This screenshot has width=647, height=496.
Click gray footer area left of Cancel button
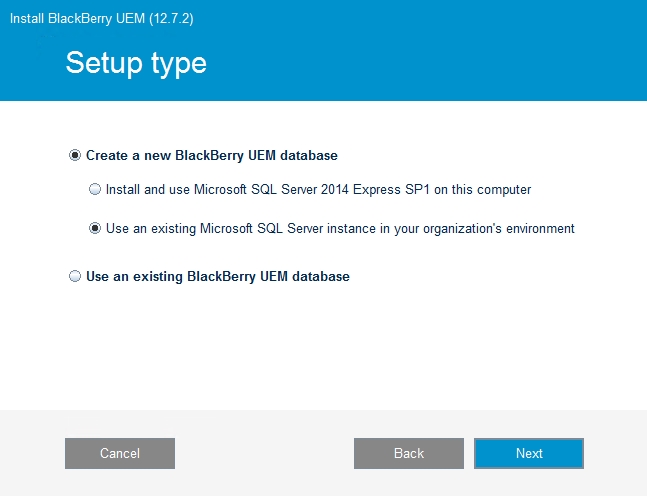coord(32,453)
